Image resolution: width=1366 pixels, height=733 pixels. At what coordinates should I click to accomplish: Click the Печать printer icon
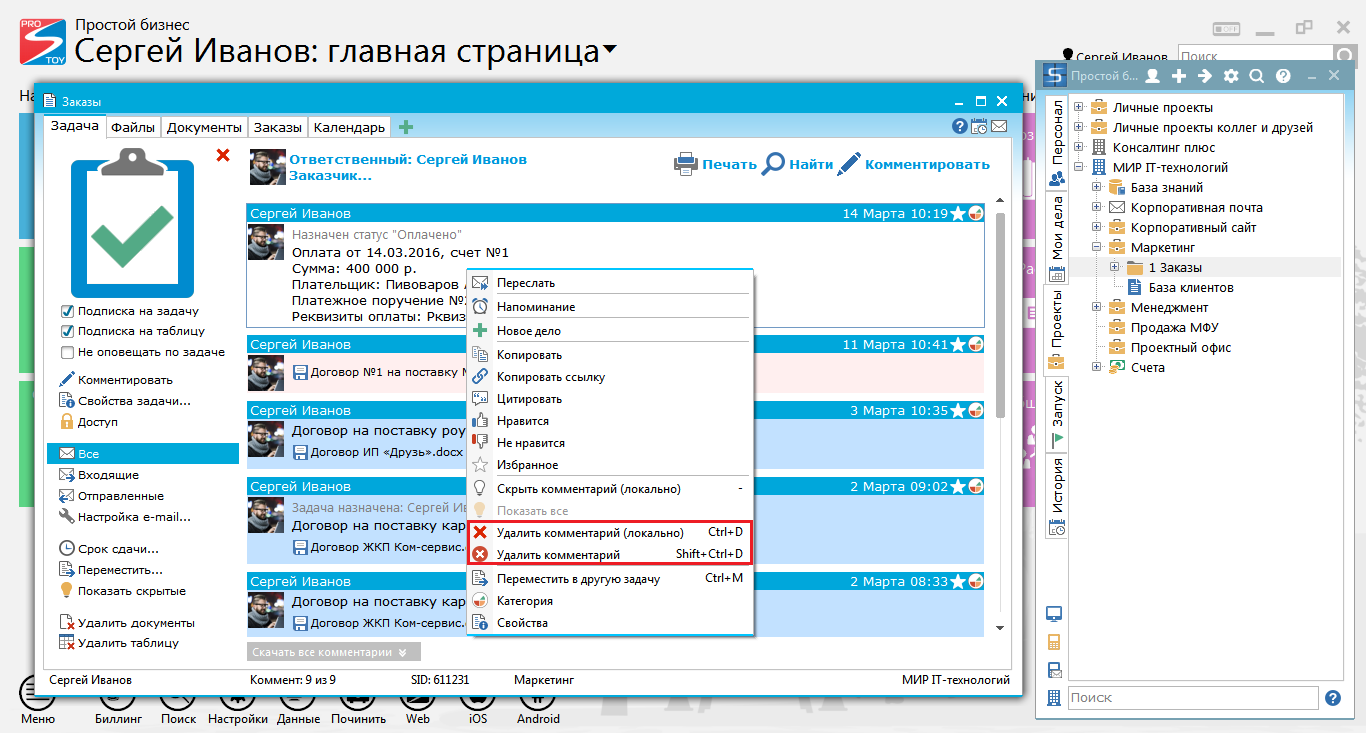[x=685, y=164]
